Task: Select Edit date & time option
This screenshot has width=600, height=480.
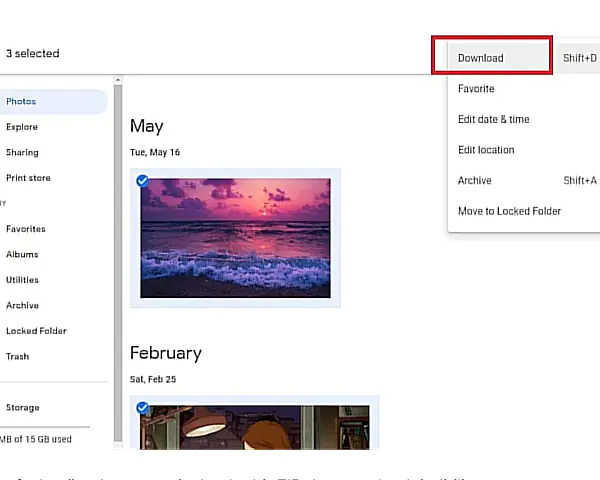Action: 494,120
